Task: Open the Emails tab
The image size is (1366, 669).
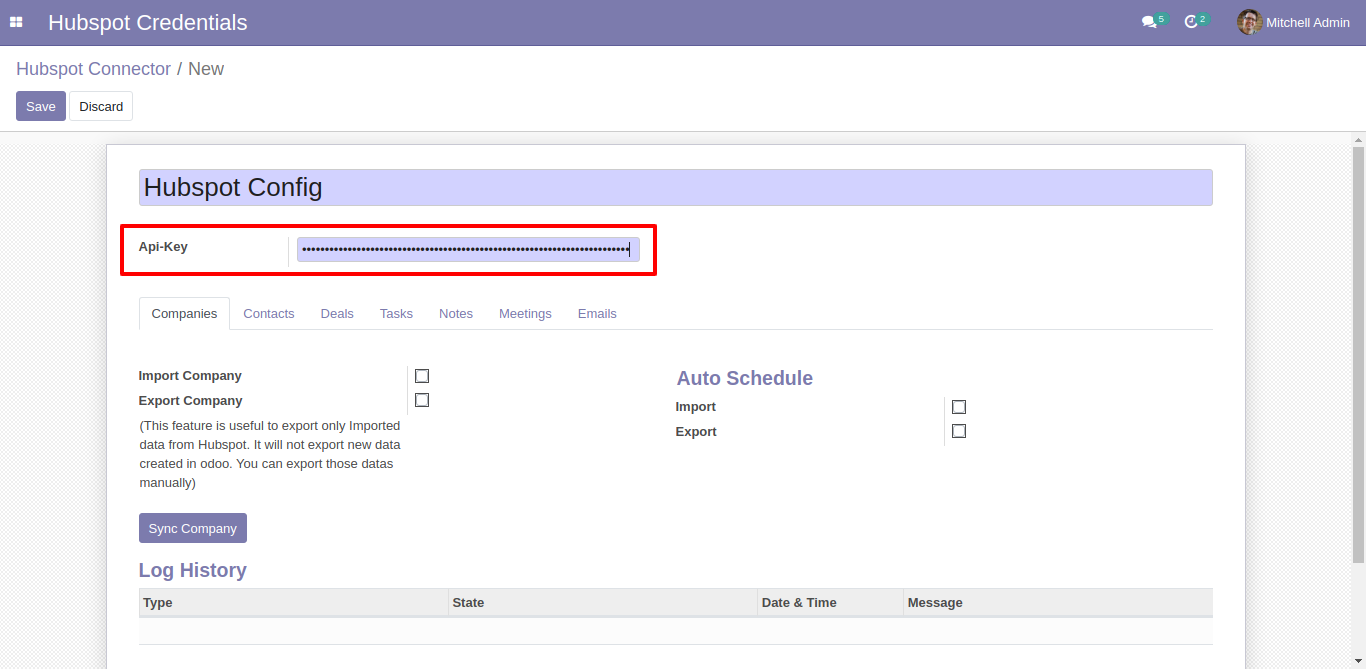Action: click(x=597, y=313)
